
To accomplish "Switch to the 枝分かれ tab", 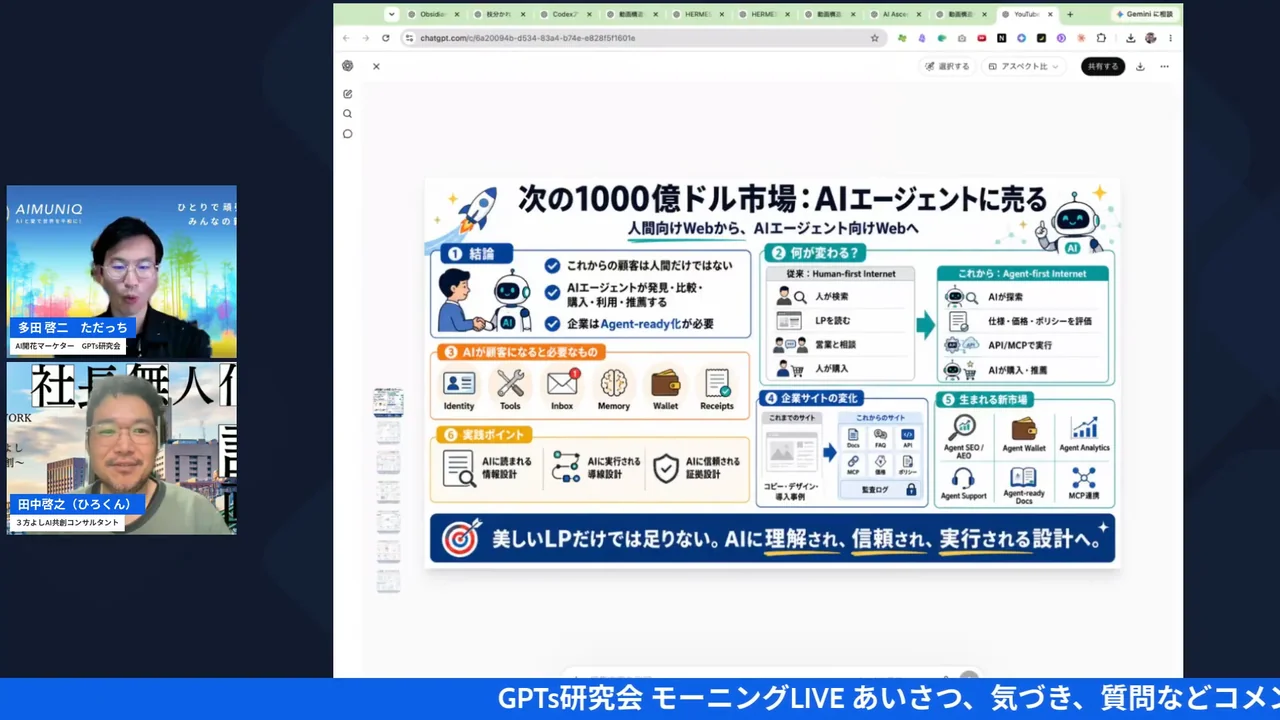I will pyautogui.click(x=499, y=14).
